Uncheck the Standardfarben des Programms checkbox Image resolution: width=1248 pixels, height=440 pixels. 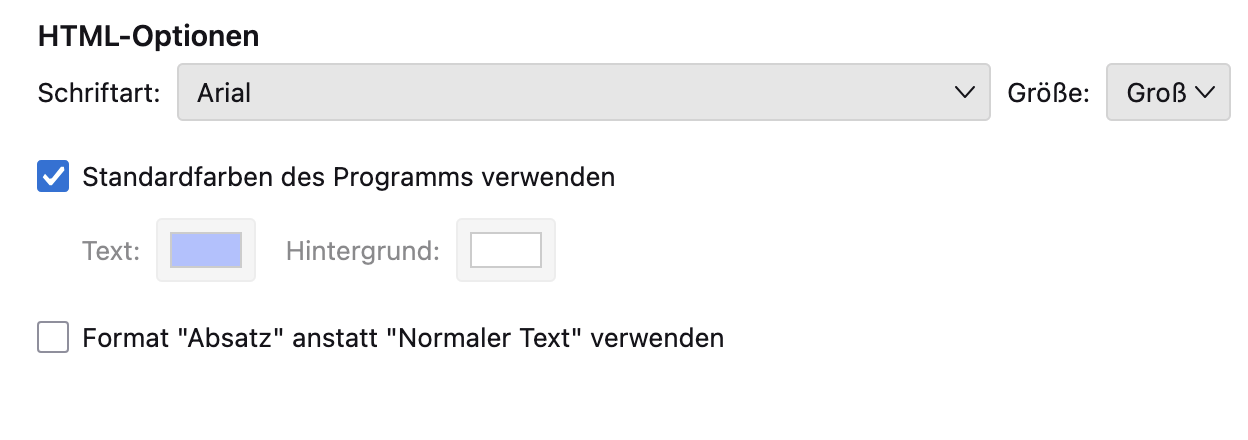pos(53,177)
